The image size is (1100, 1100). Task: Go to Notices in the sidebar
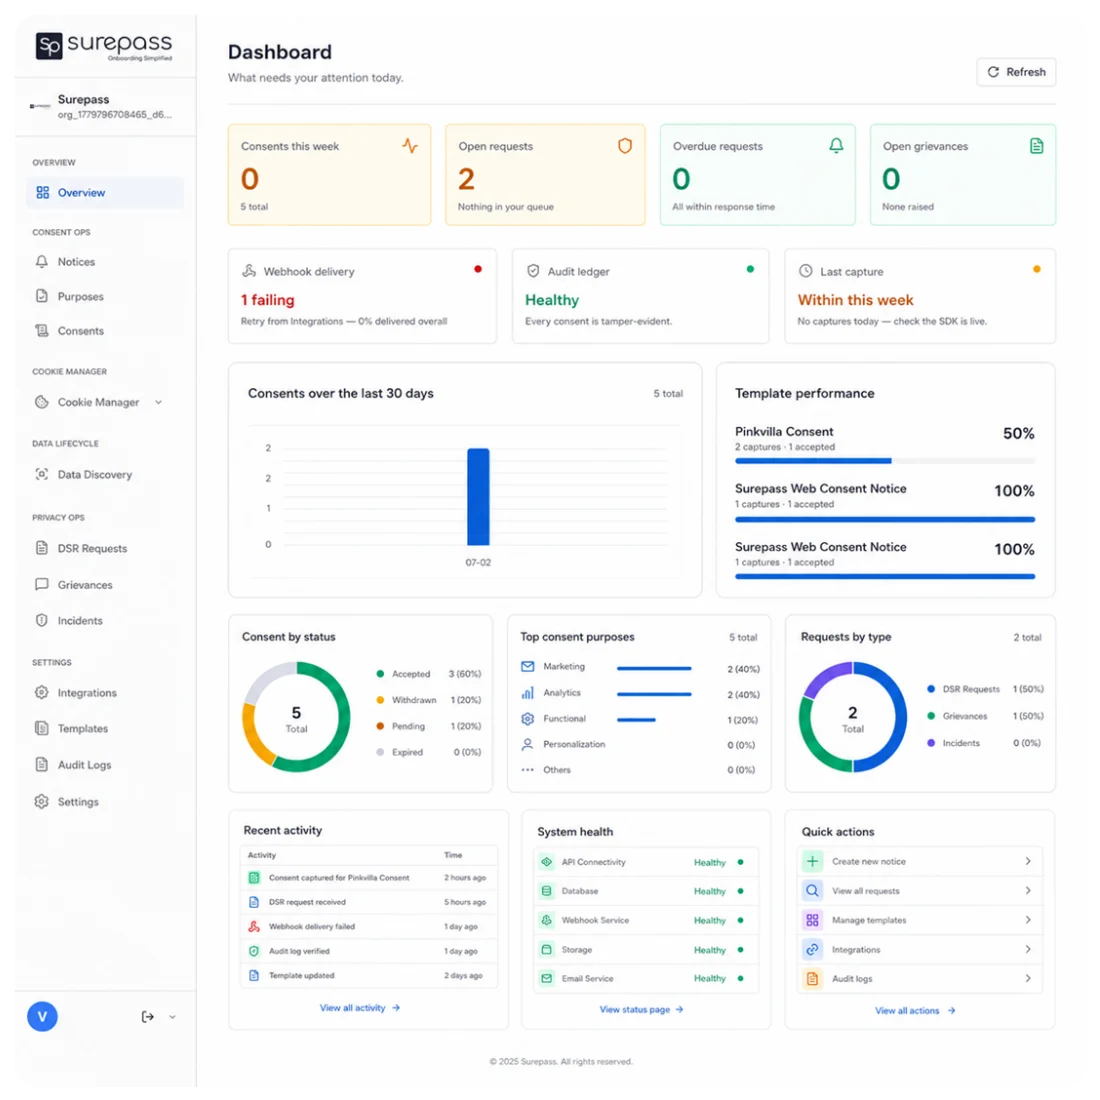105,262
